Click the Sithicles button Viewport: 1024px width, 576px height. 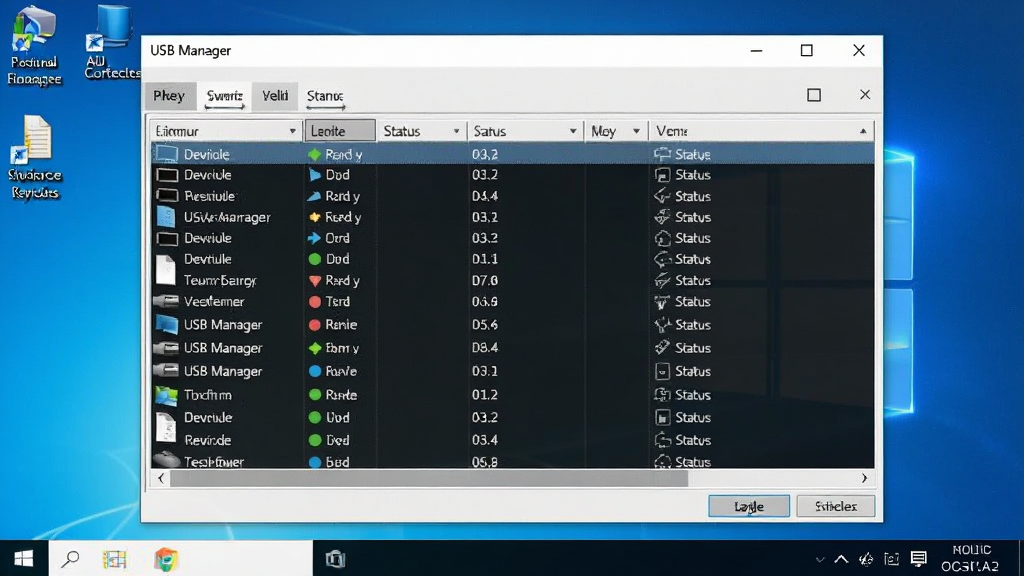tap(836, 506)
